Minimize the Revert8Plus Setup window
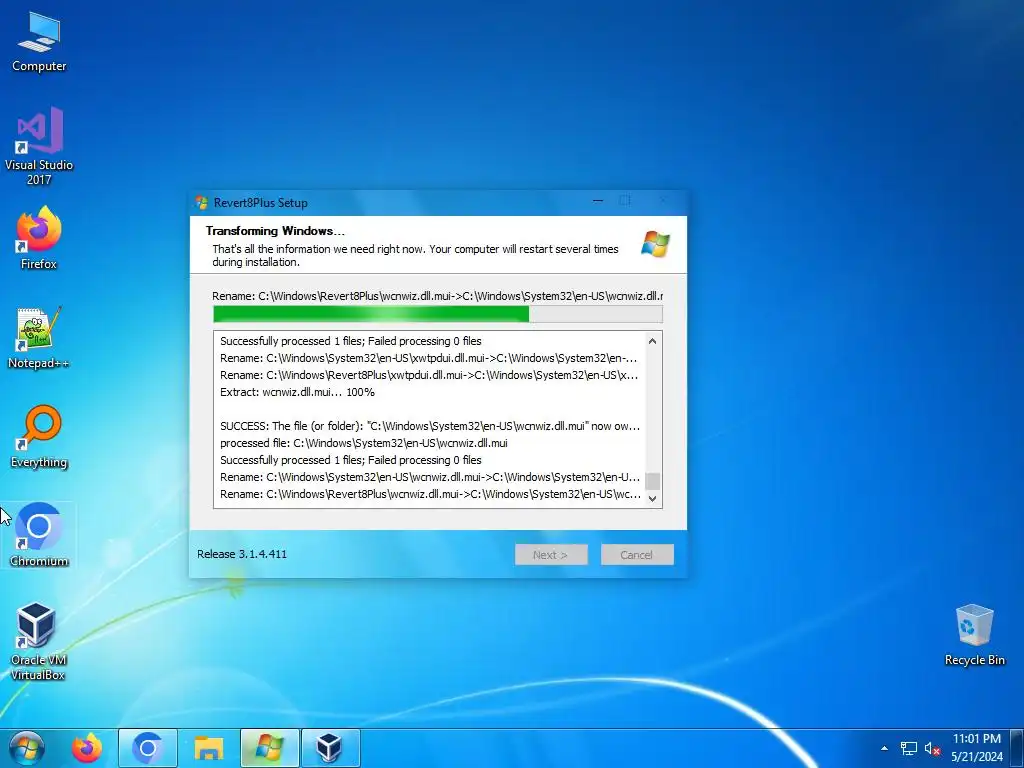The image size is (1024, 768). pyautogui.click(x=598, y=201)
